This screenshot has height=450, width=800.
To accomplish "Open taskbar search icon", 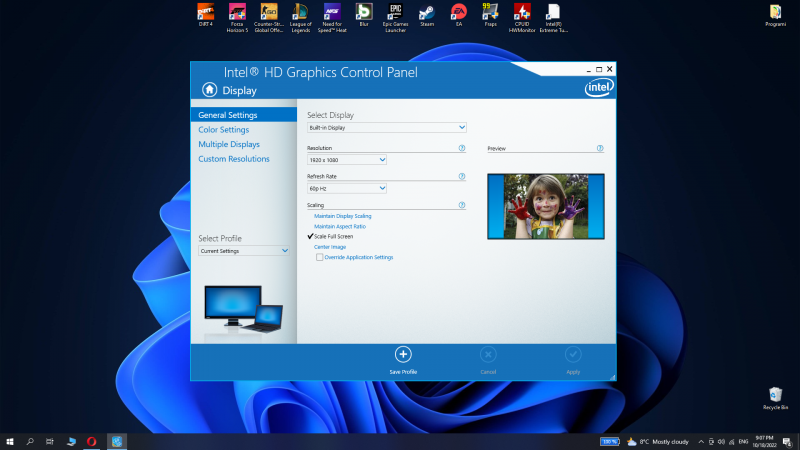I will [30, 441].
